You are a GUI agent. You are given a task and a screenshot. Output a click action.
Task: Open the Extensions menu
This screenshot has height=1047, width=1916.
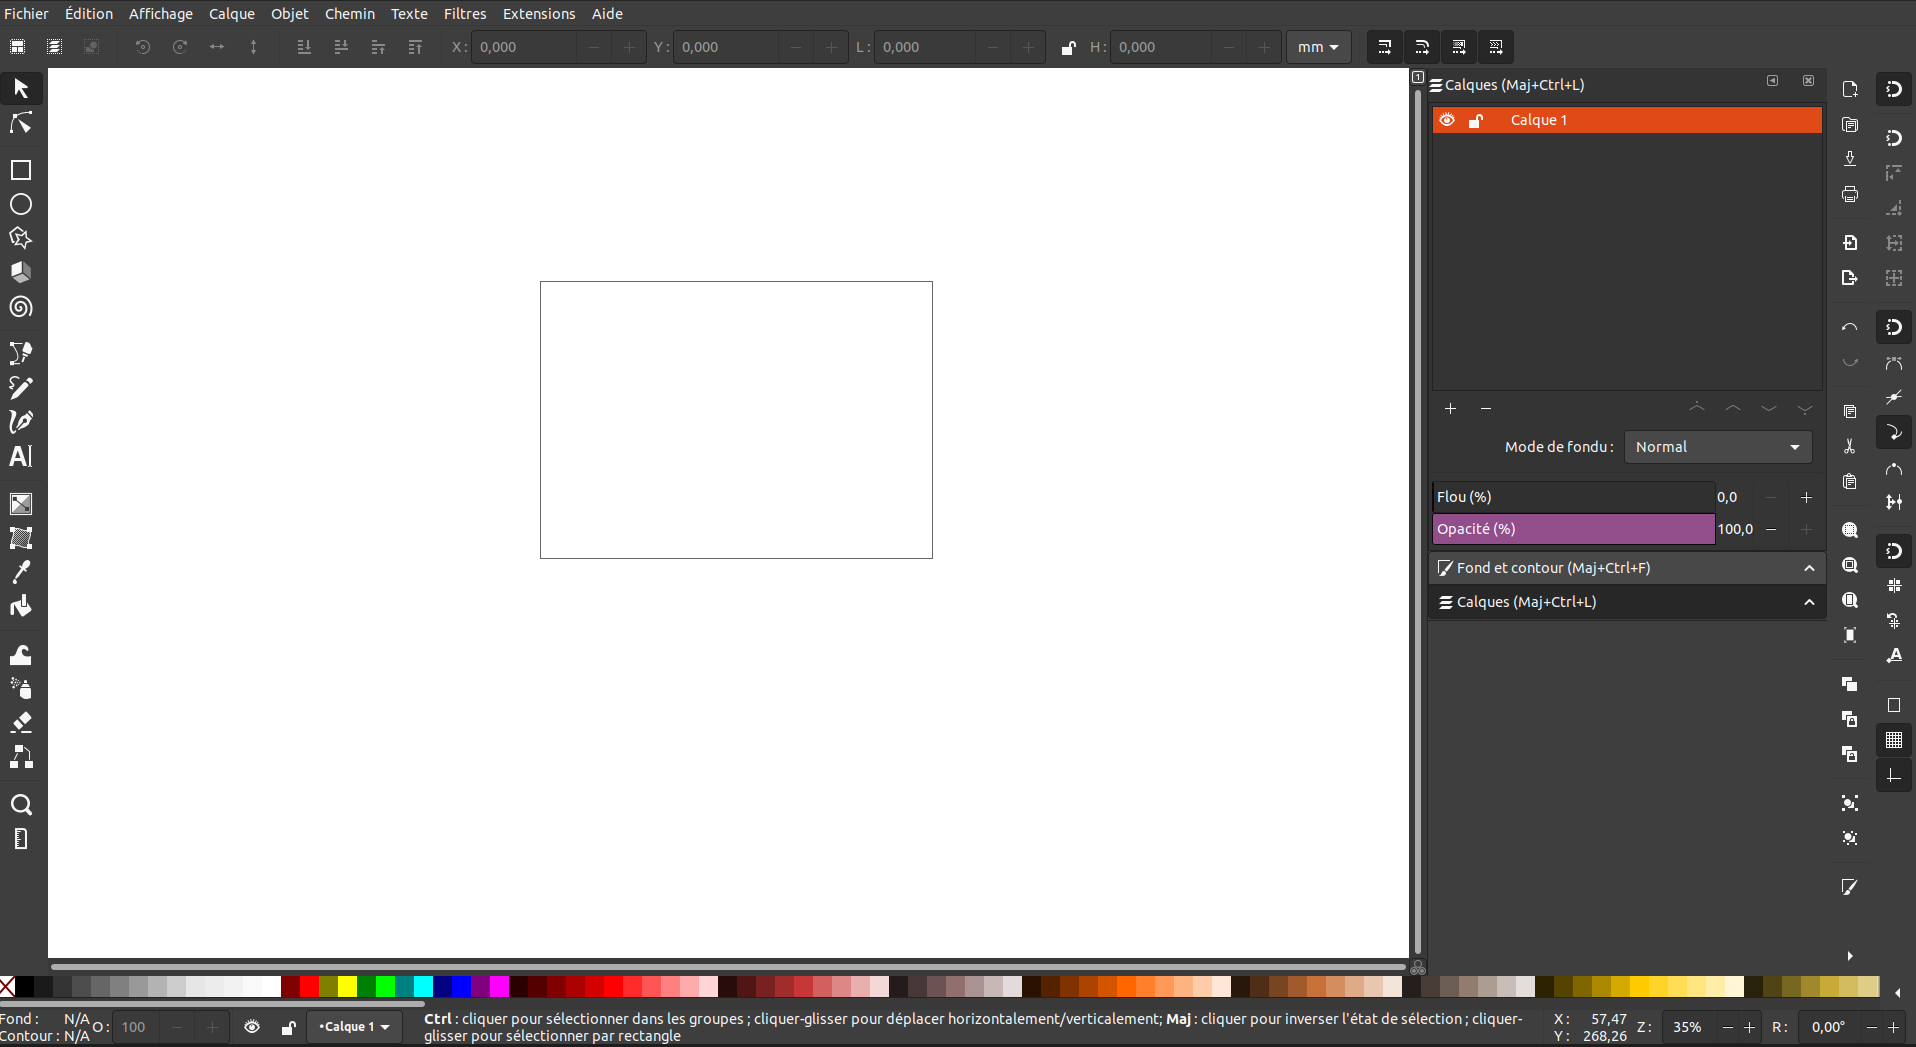click(x=538, y=14)
